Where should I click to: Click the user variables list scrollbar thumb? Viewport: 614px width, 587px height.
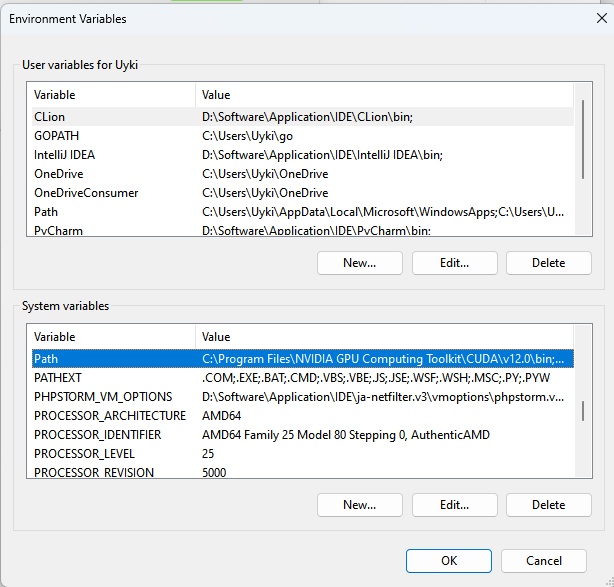pos(583,139)
